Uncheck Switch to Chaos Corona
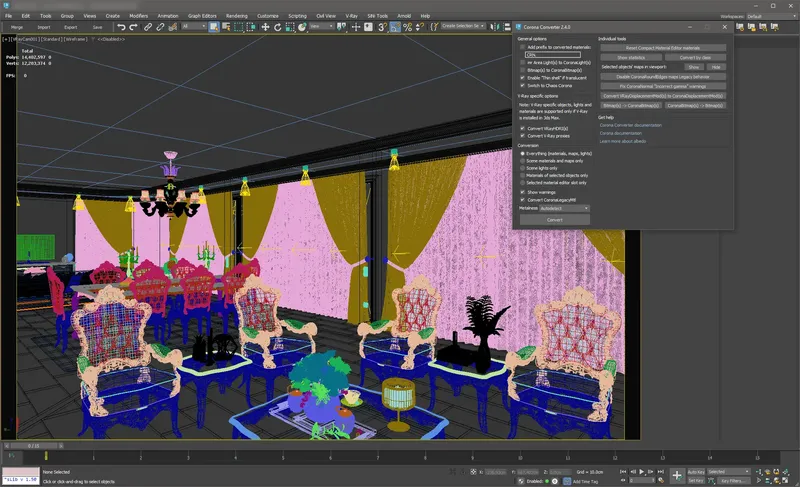Image resolution: width=800 pixels, height=487 pixels. 521,85
